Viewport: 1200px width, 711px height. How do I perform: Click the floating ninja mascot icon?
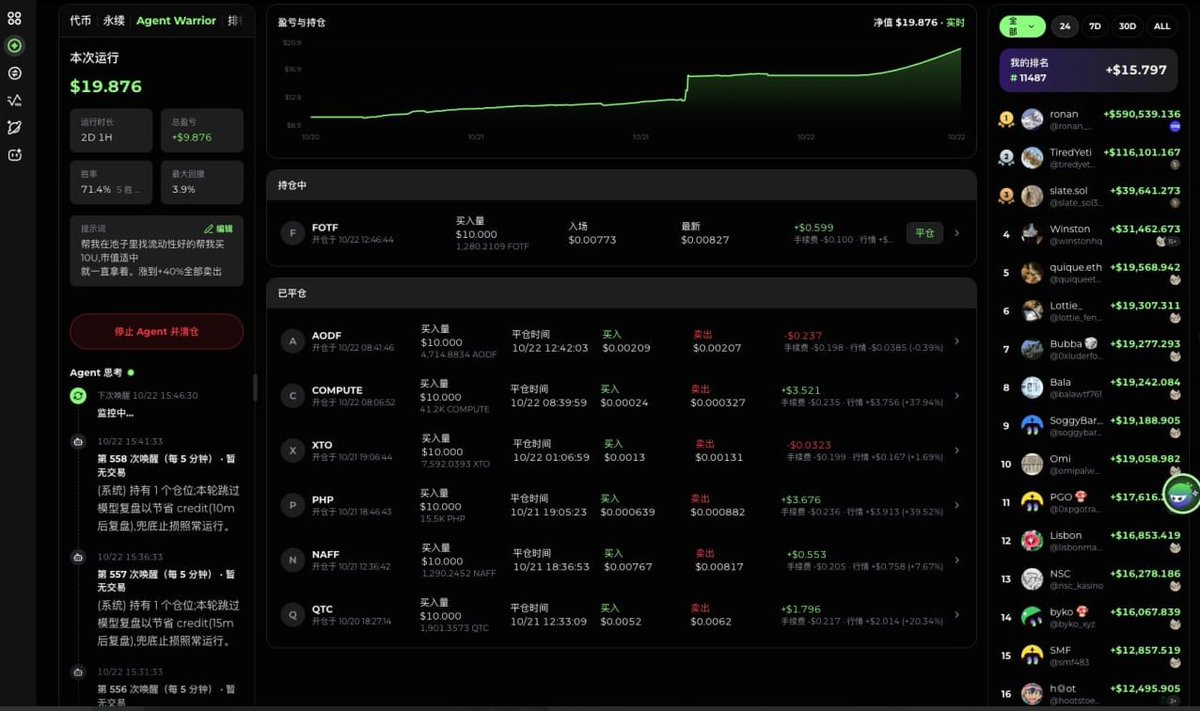click(1182, 493)
